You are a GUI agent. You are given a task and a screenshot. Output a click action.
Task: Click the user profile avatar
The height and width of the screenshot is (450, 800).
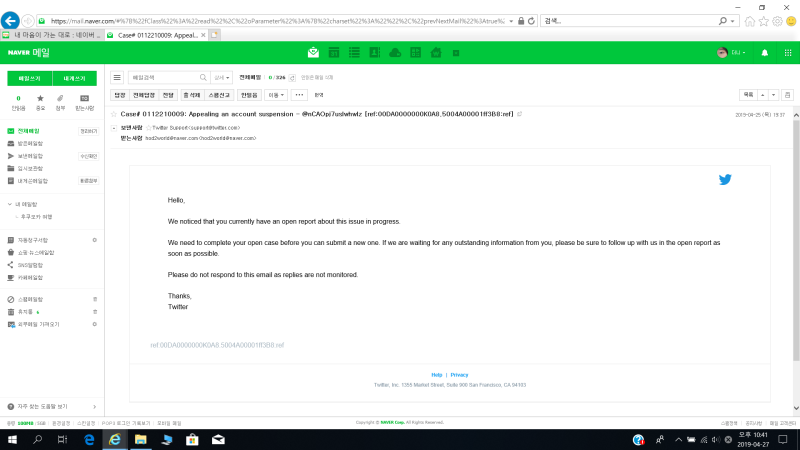point(722,53)
